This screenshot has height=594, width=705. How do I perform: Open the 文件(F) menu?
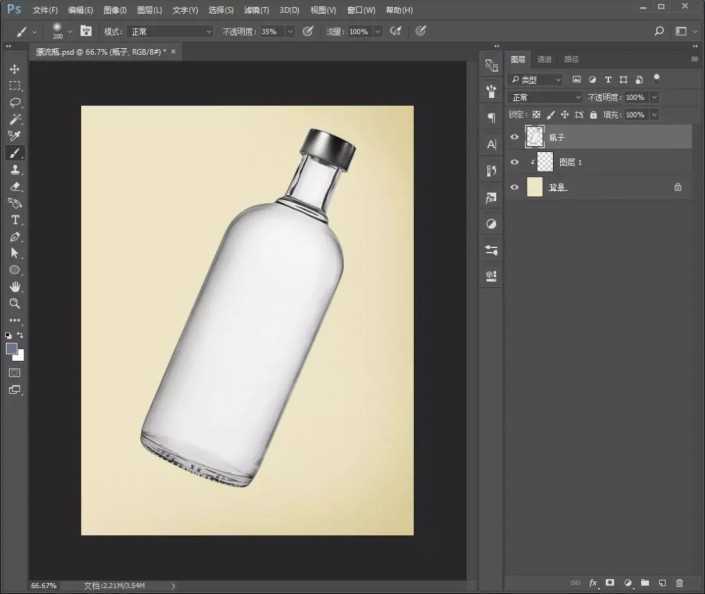(x=45, y=10)
